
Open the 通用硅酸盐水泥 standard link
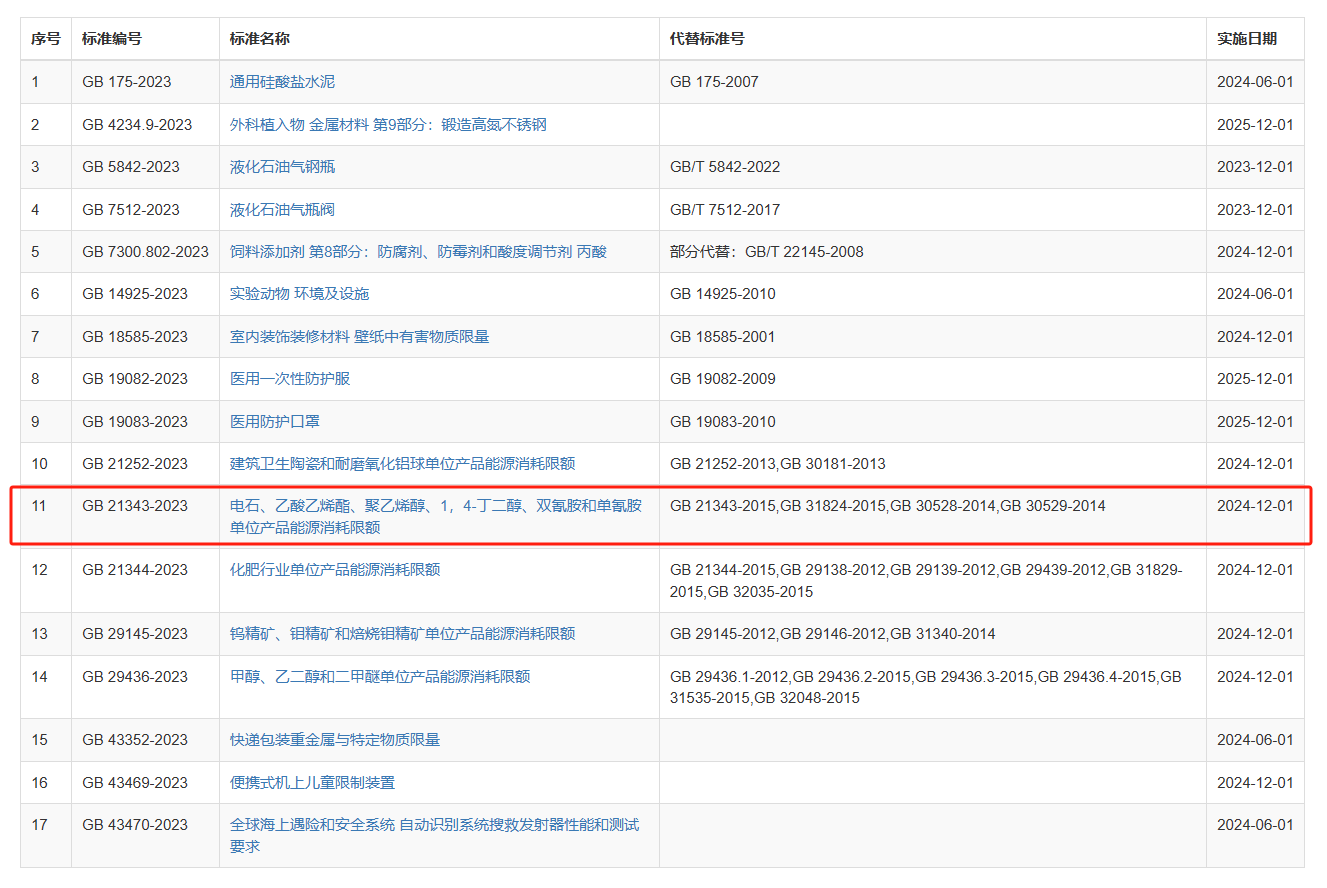pyautogui.click(x=282, y=82)
